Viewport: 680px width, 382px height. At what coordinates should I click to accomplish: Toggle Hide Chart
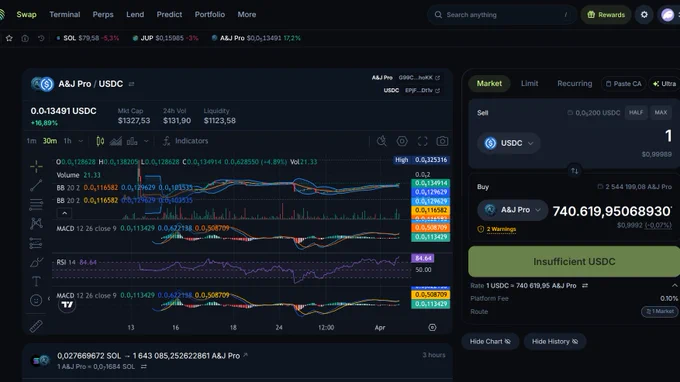point(490,342)
